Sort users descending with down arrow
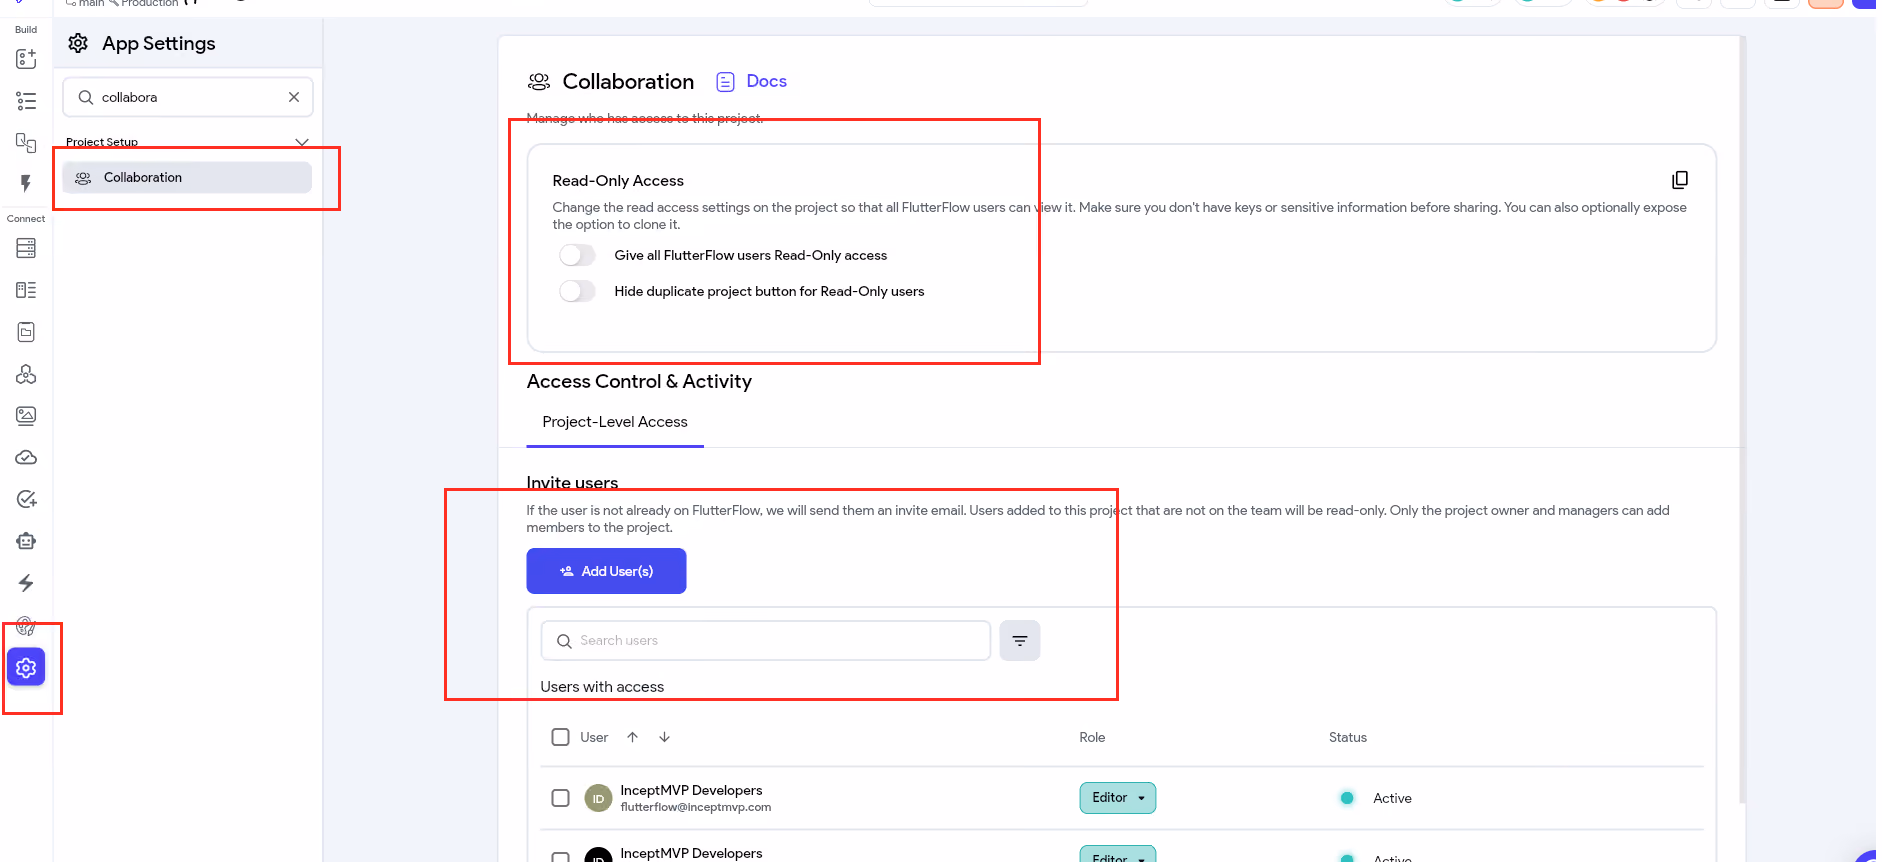The width and height of the screenshot is (1882, 862). (664, 737)
